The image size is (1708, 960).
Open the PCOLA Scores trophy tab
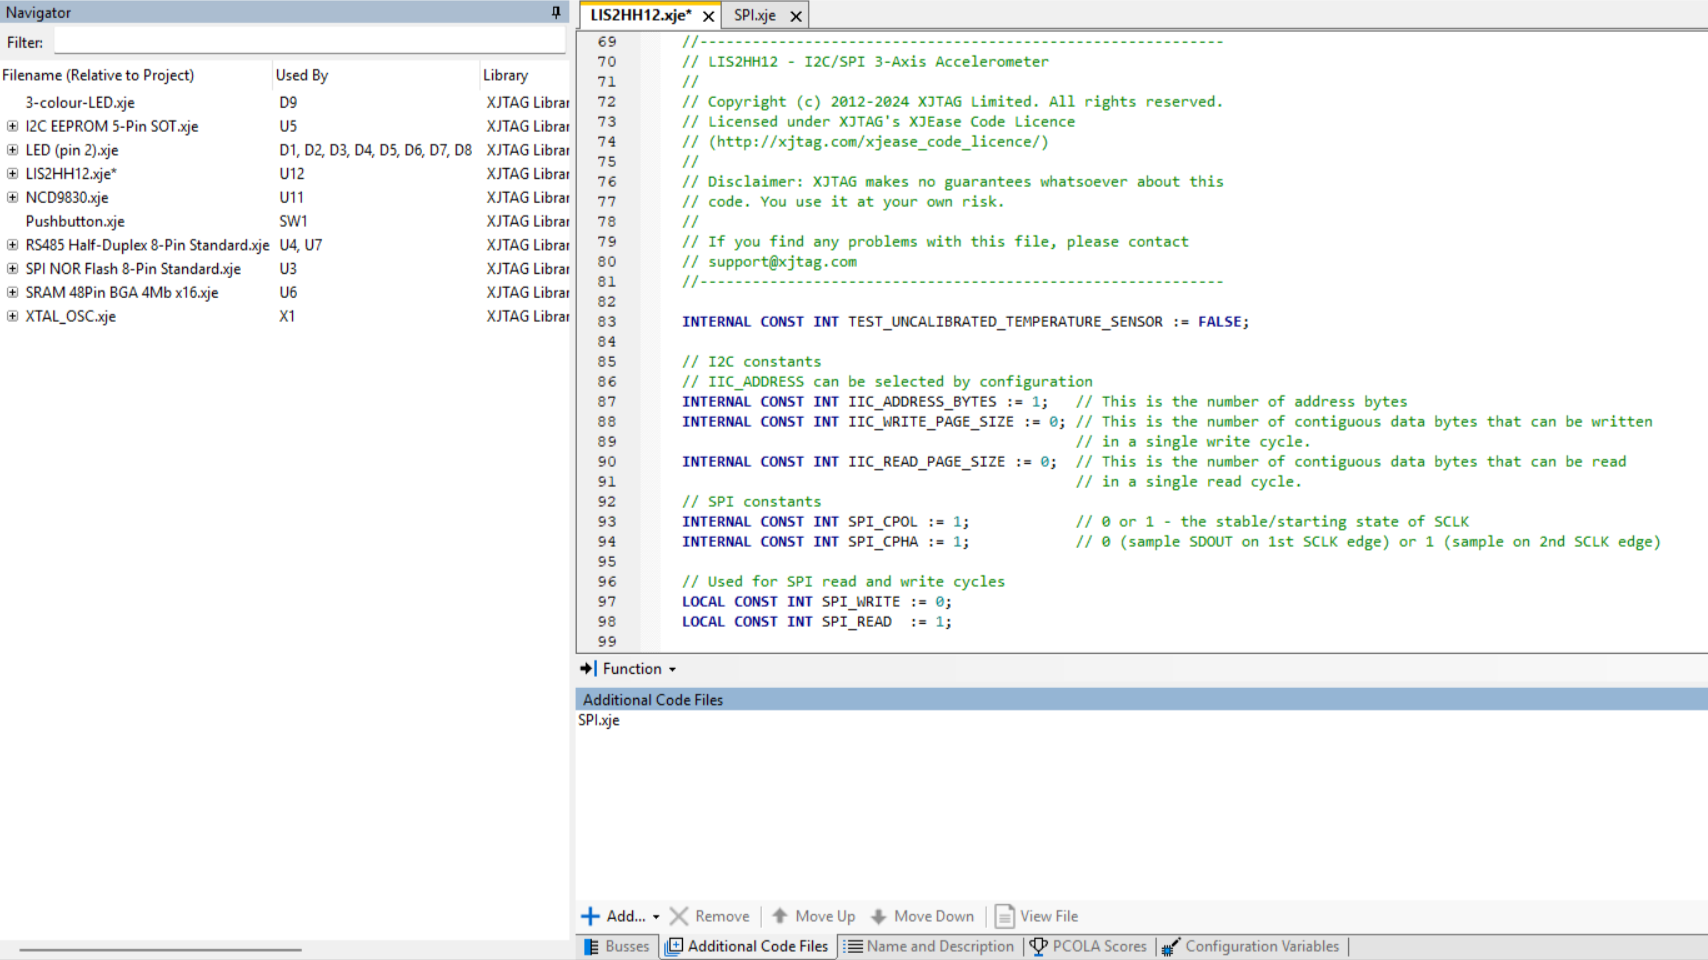[x=1088, y=946]
